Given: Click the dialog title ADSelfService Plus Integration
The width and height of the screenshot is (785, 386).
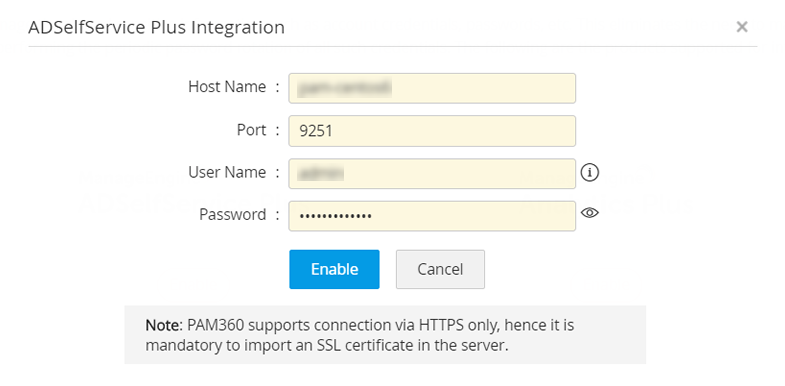Looking at the screenshot, I should [x=156, y=27].
